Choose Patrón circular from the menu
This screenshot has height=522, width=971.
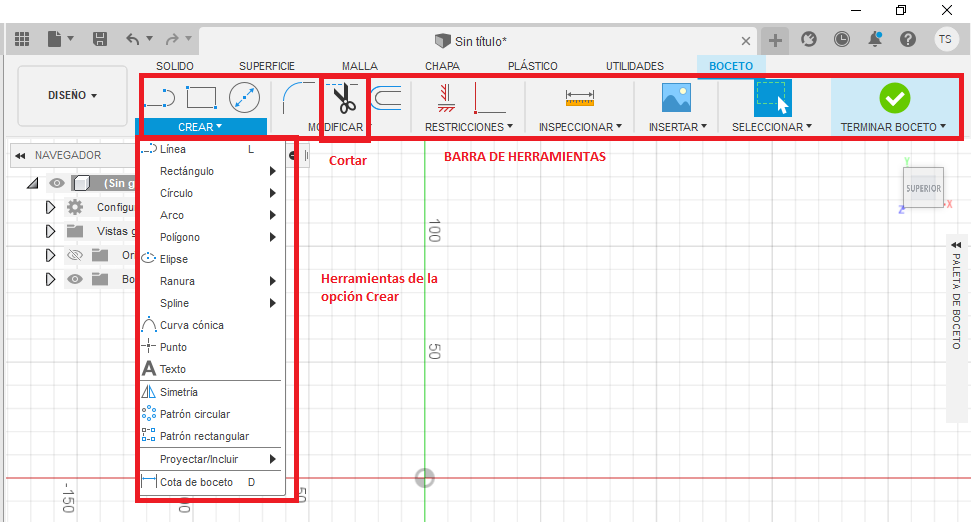pos(211,414)
